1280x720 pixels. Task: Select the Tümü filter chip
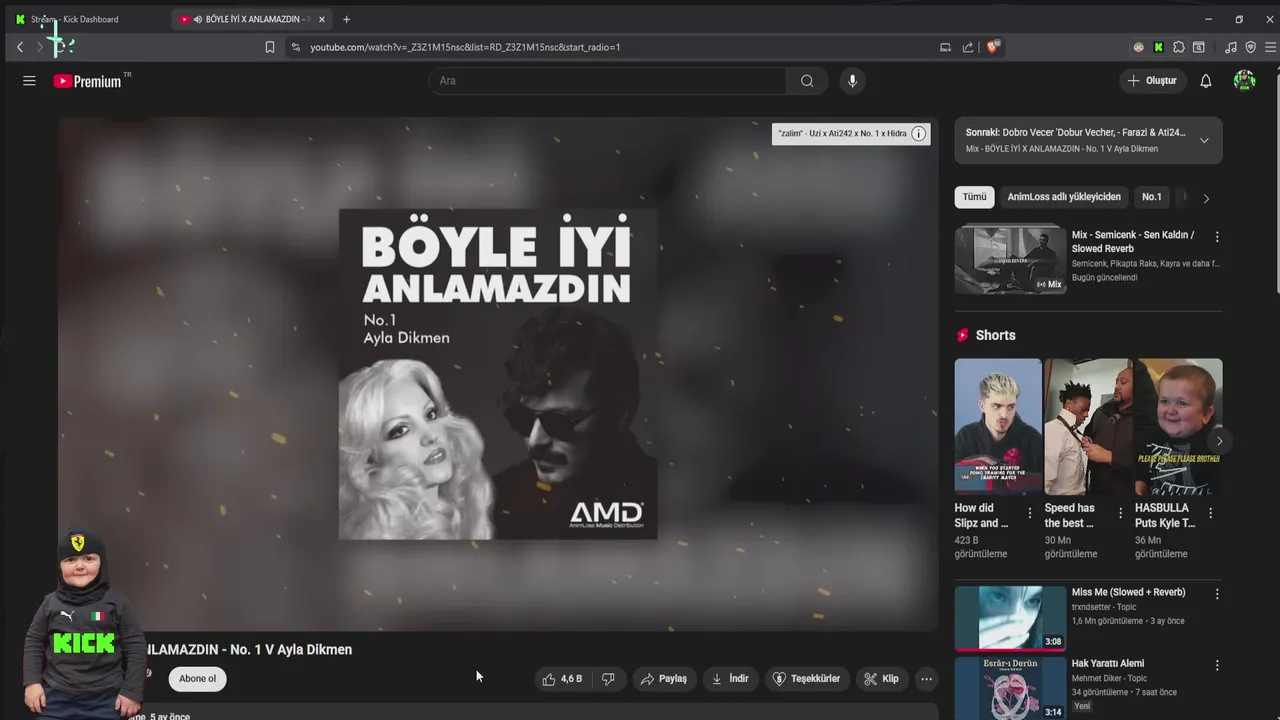pos(974,197)
